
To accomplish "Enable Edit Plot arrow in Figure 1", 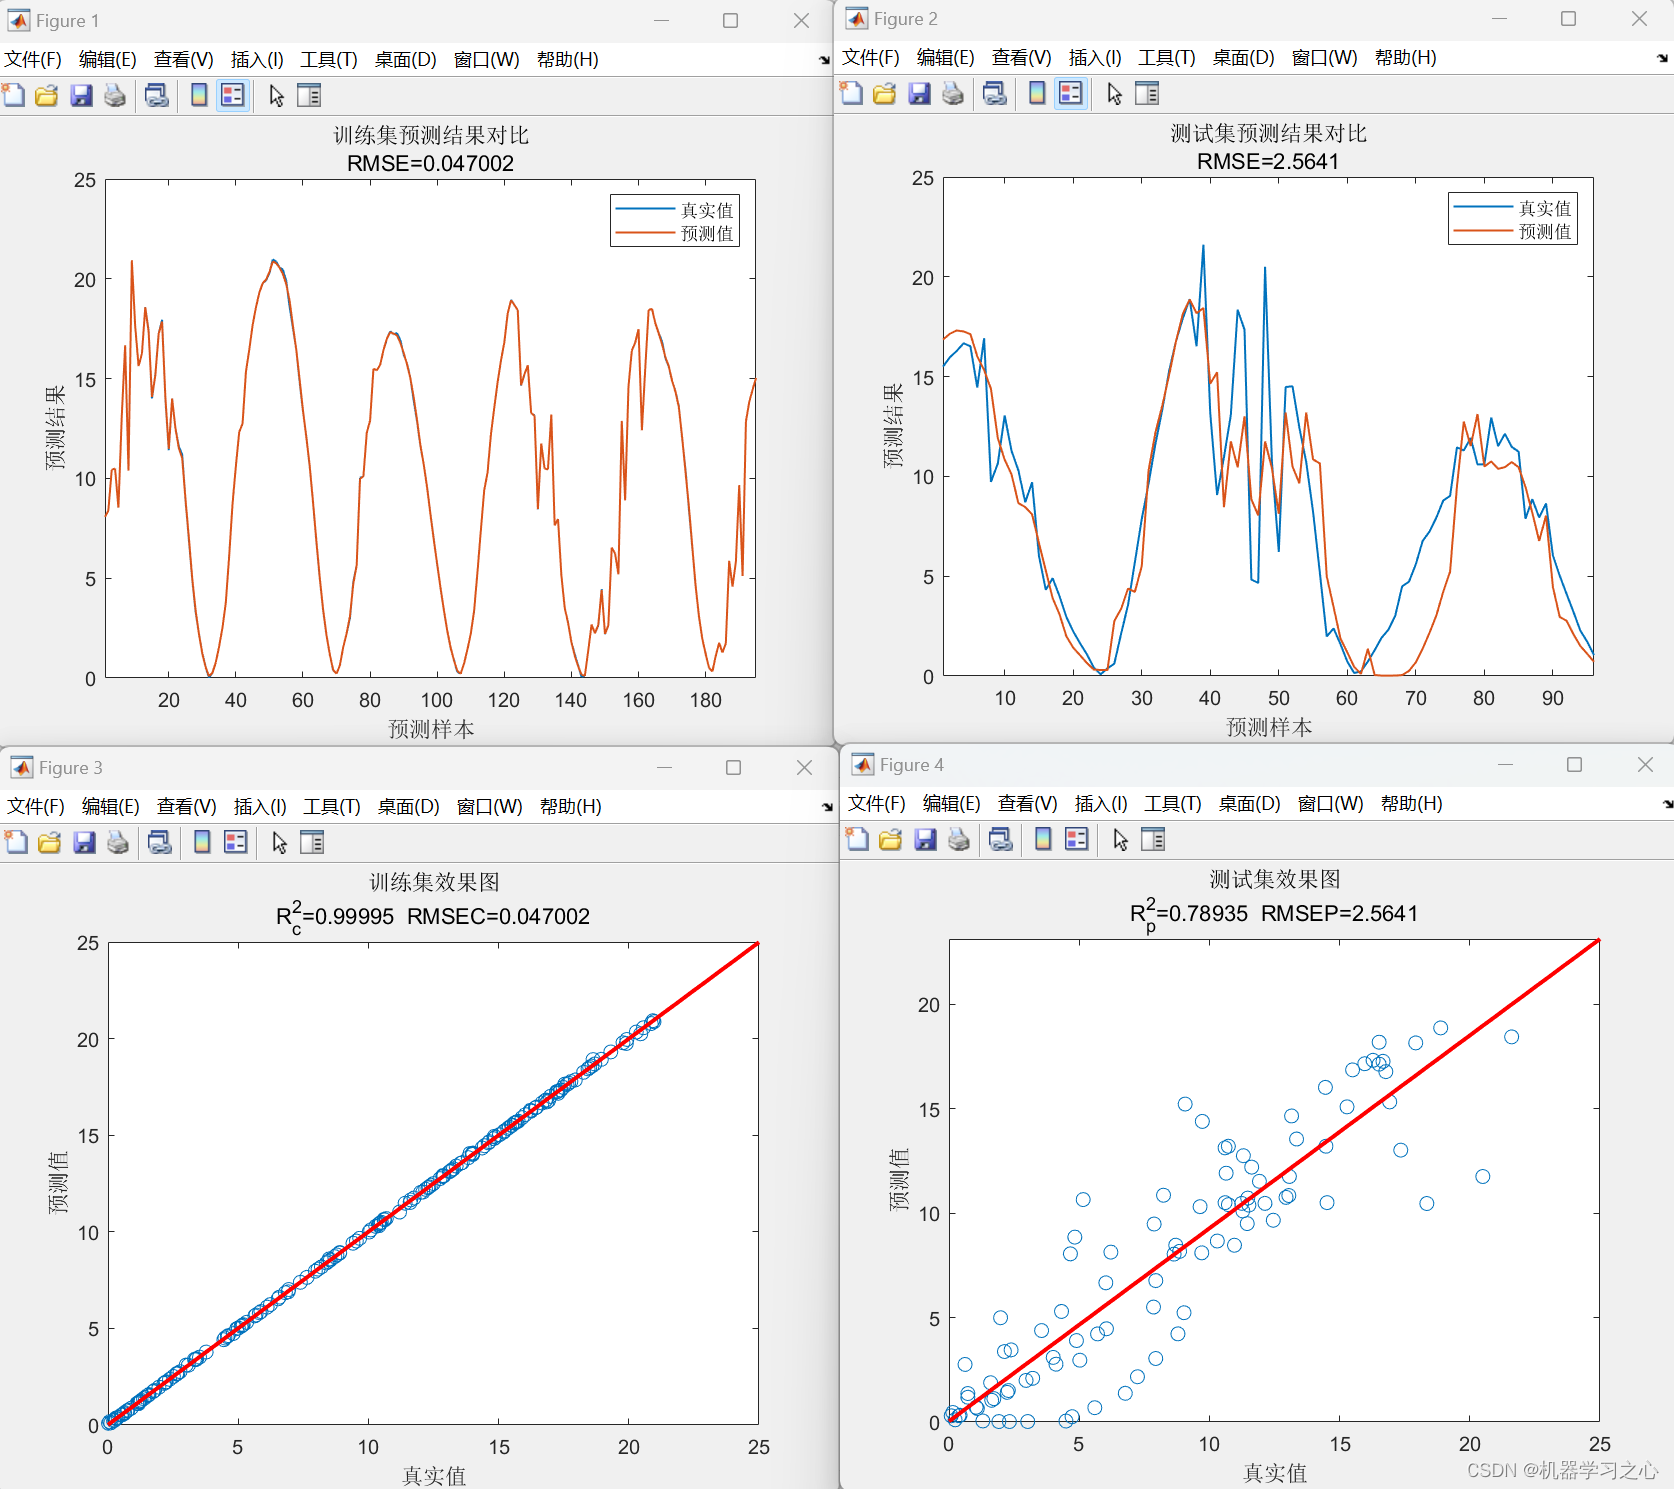I will pos(276,95).
